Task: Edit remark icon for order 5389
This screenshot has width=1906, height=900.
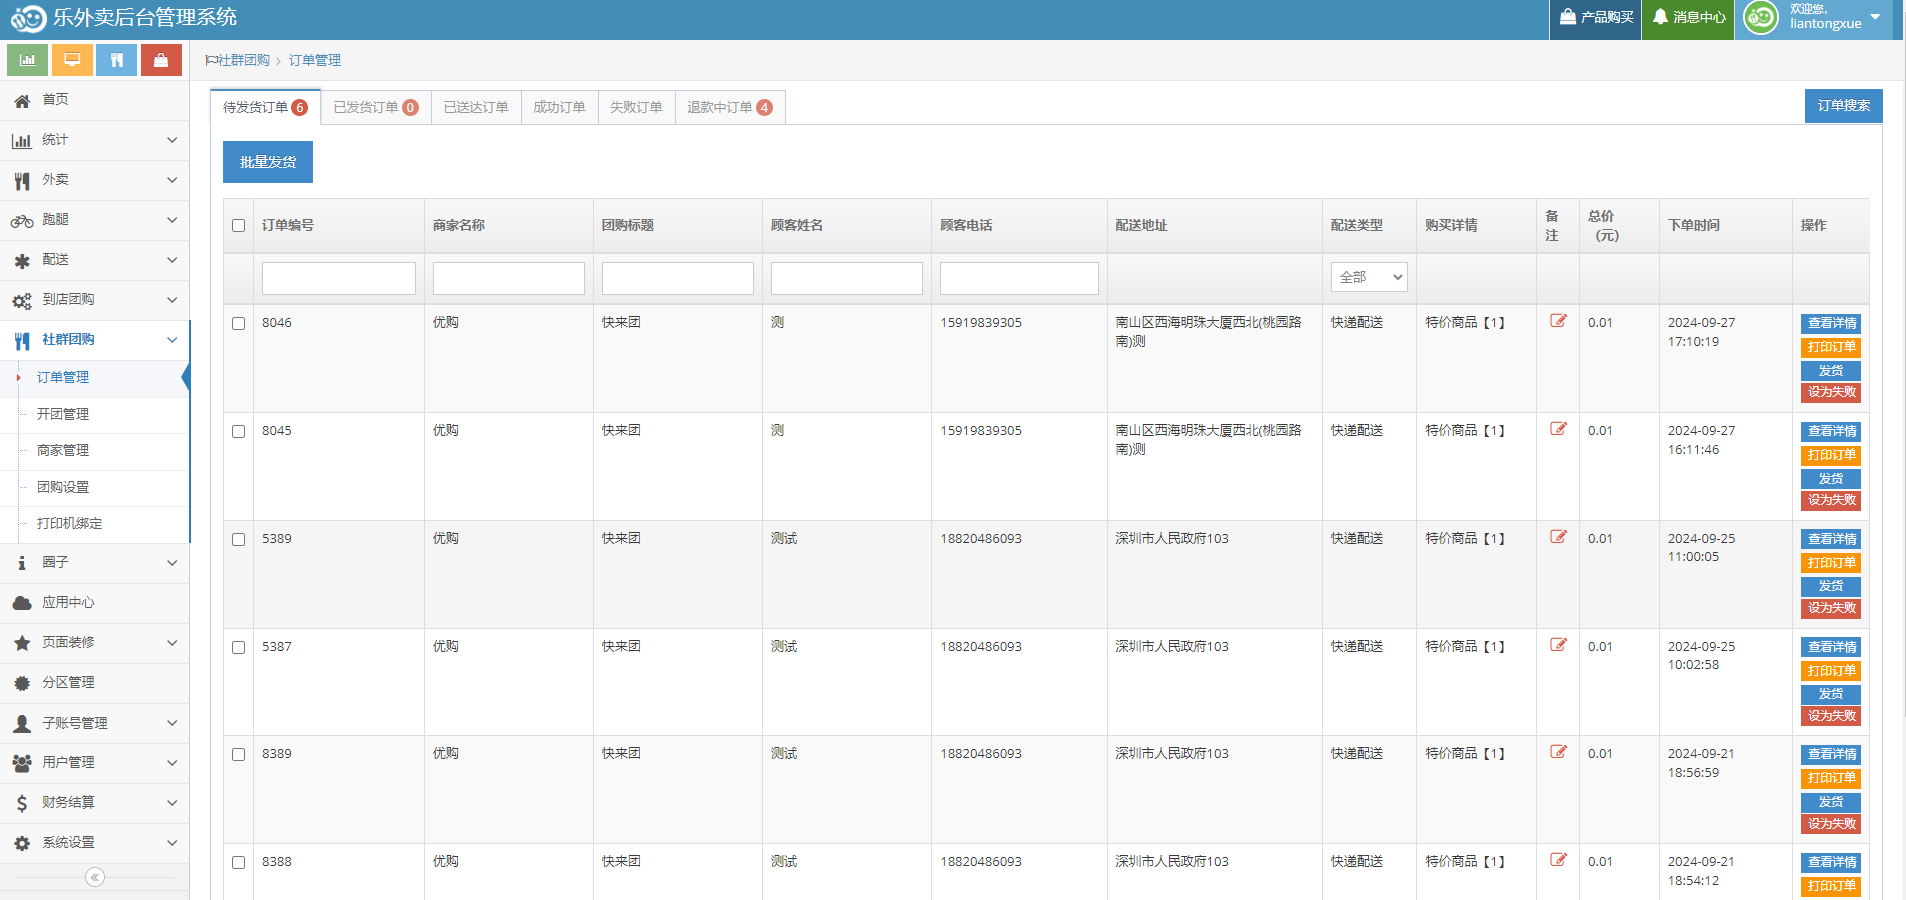Action: point(1558,537)
